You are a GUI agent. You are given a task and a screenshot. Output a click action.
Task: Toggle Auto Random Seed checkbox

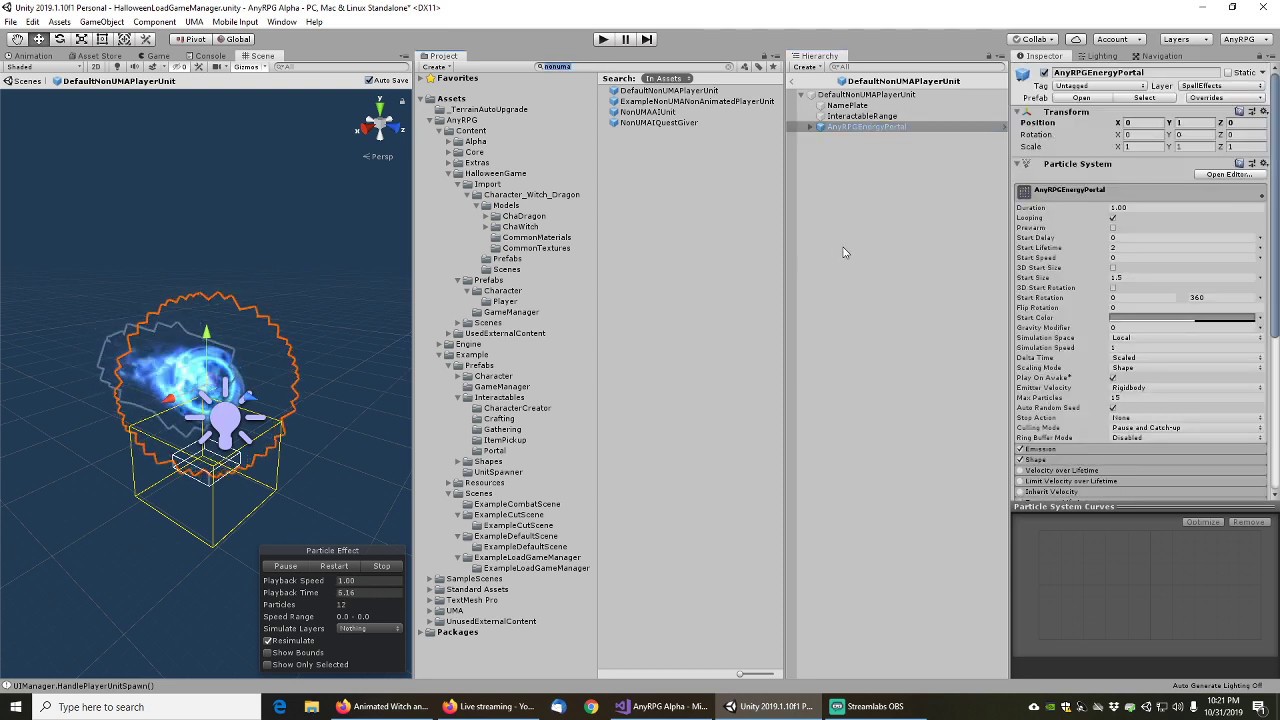pos(1113,408)
